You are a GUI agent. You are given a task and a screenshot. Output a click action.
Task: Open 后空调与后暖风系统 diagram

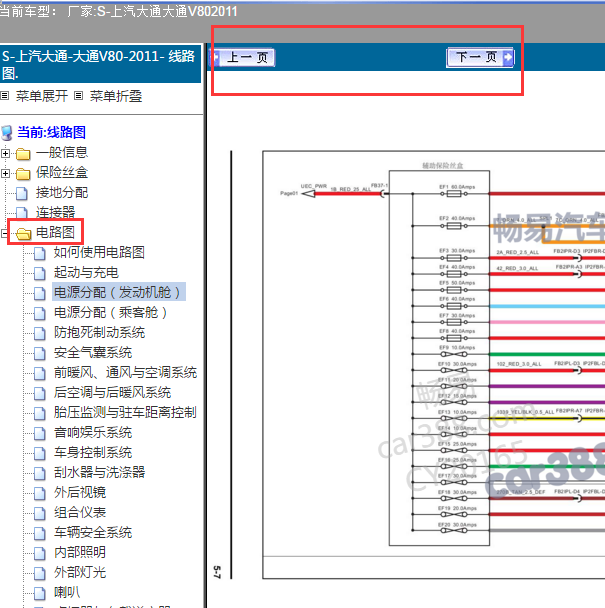[112, 392]
